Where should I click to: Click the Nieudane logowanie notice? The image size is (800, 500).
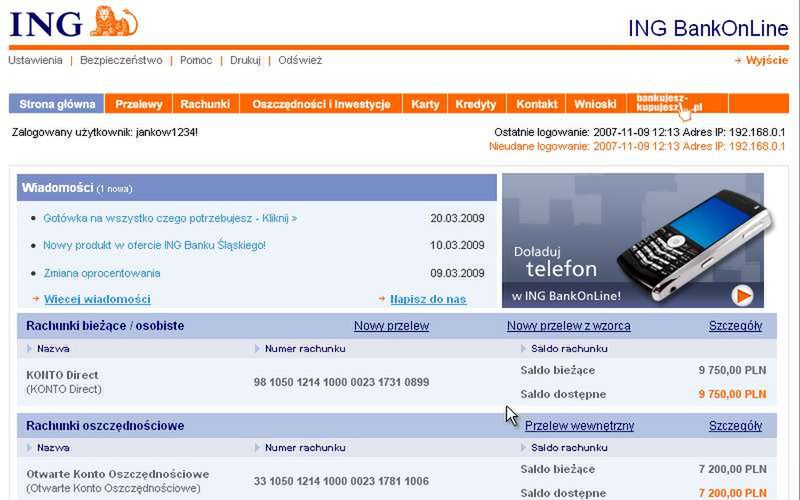[637, 146]
